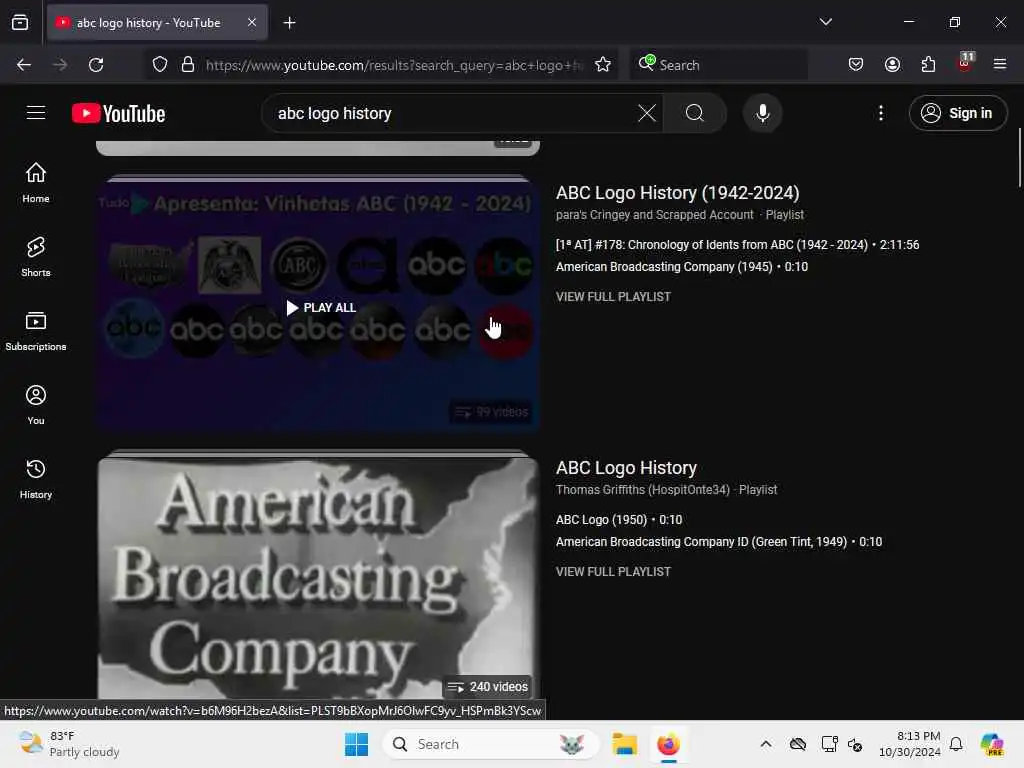Open the You section in the sidebar
Screen dimensions: 1024x768
tap(36, 404)
